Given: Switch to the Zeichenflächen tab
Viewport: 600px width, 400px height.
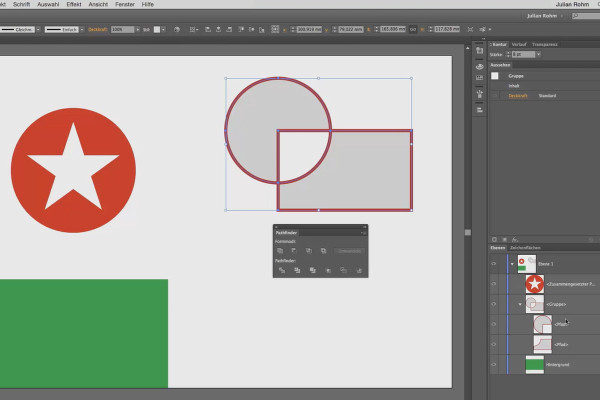Looking at the screenshot, I should tap(525, 248).
